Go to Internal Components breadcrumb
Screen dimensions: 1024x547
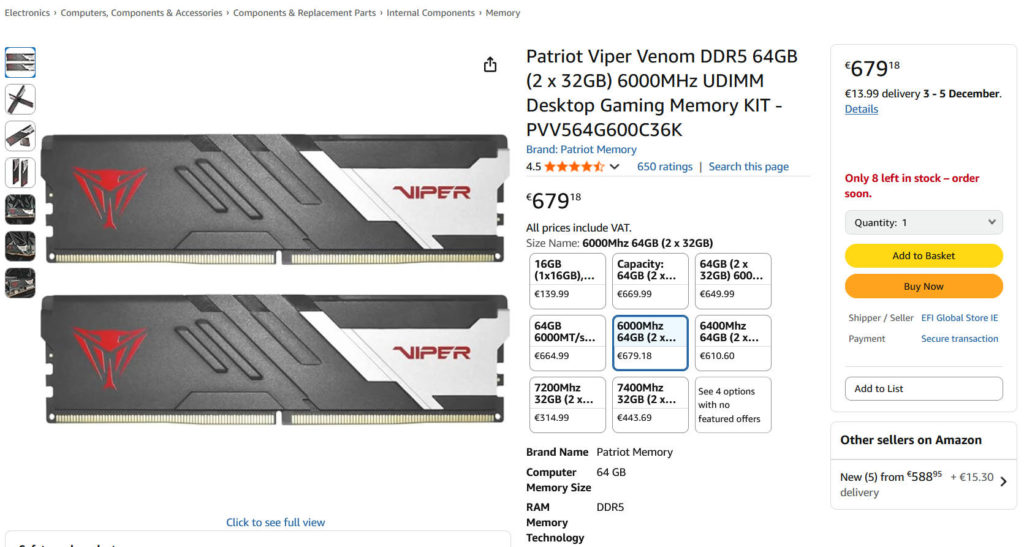(431, 13)
